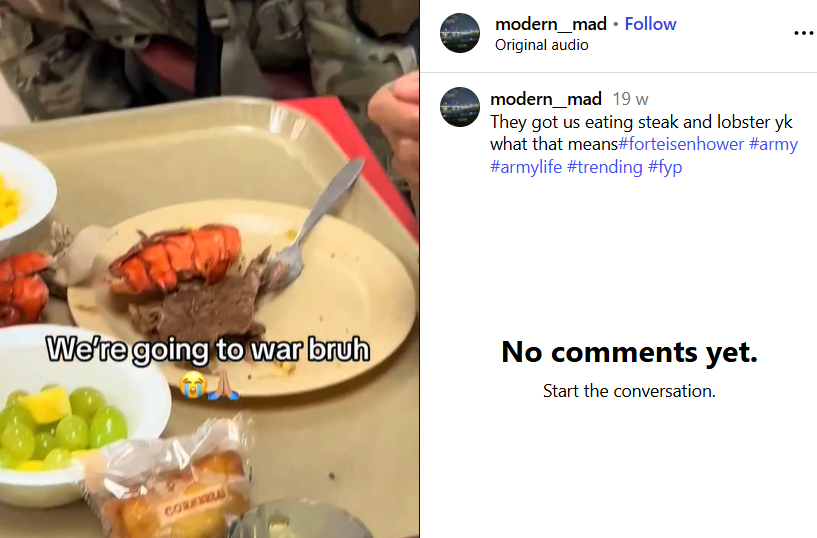Open modern__mad profile picture in post header

pos(460,33)
